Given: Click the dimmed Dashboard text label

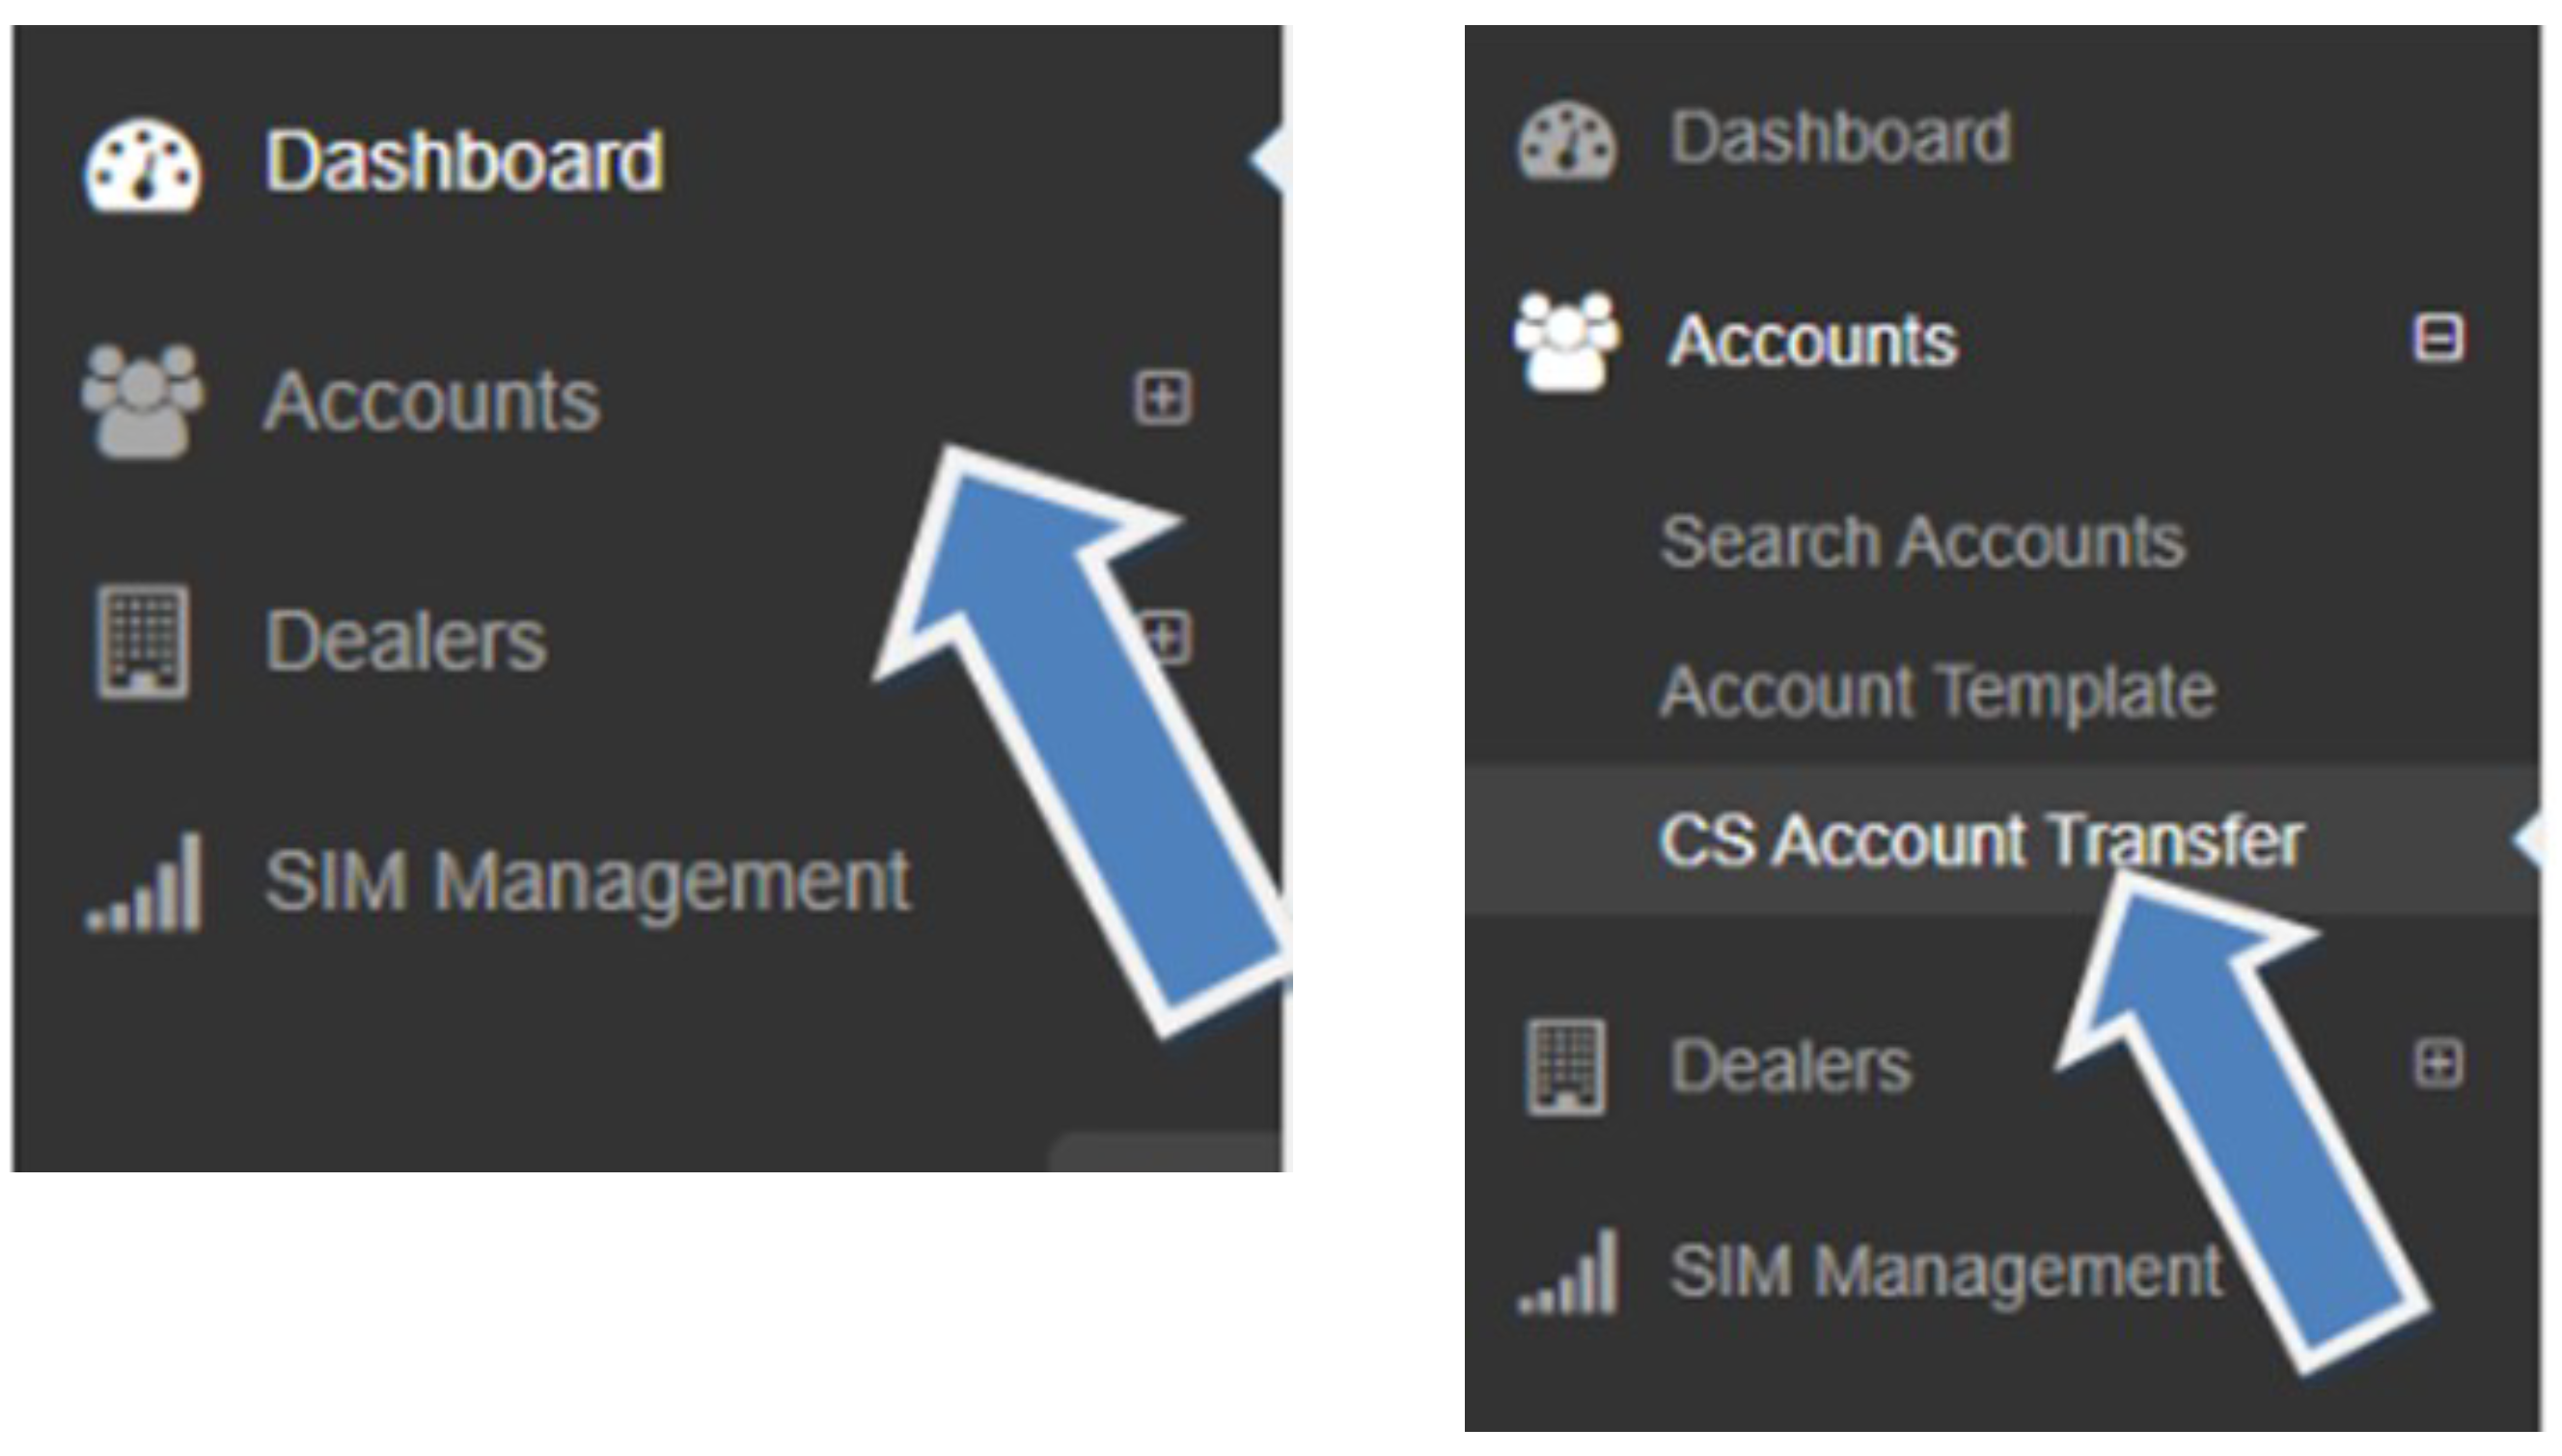Looking at the screenshot, I should [1841, 137].
